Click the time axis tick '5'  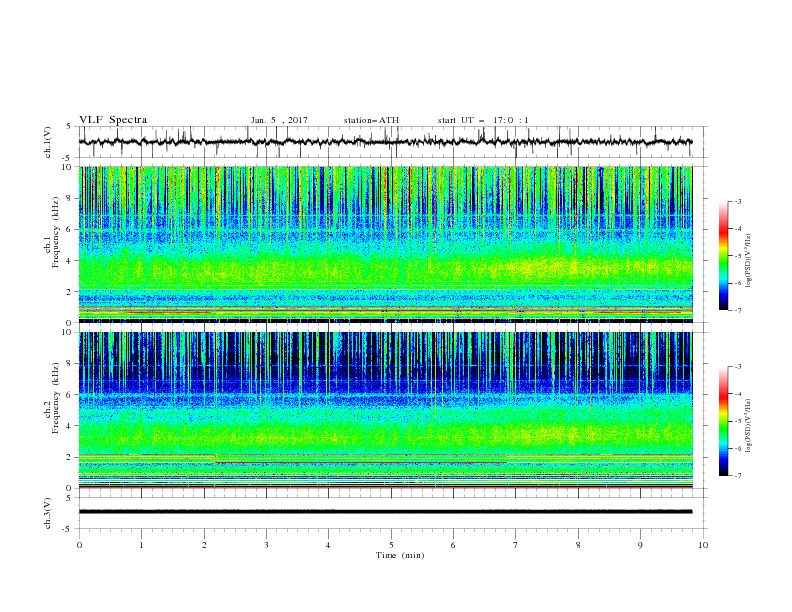(391, 545)
